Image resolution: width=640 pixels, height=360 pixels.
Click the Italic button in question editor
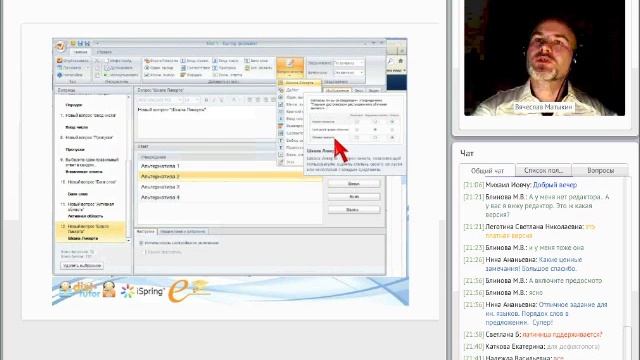point(214,100)
